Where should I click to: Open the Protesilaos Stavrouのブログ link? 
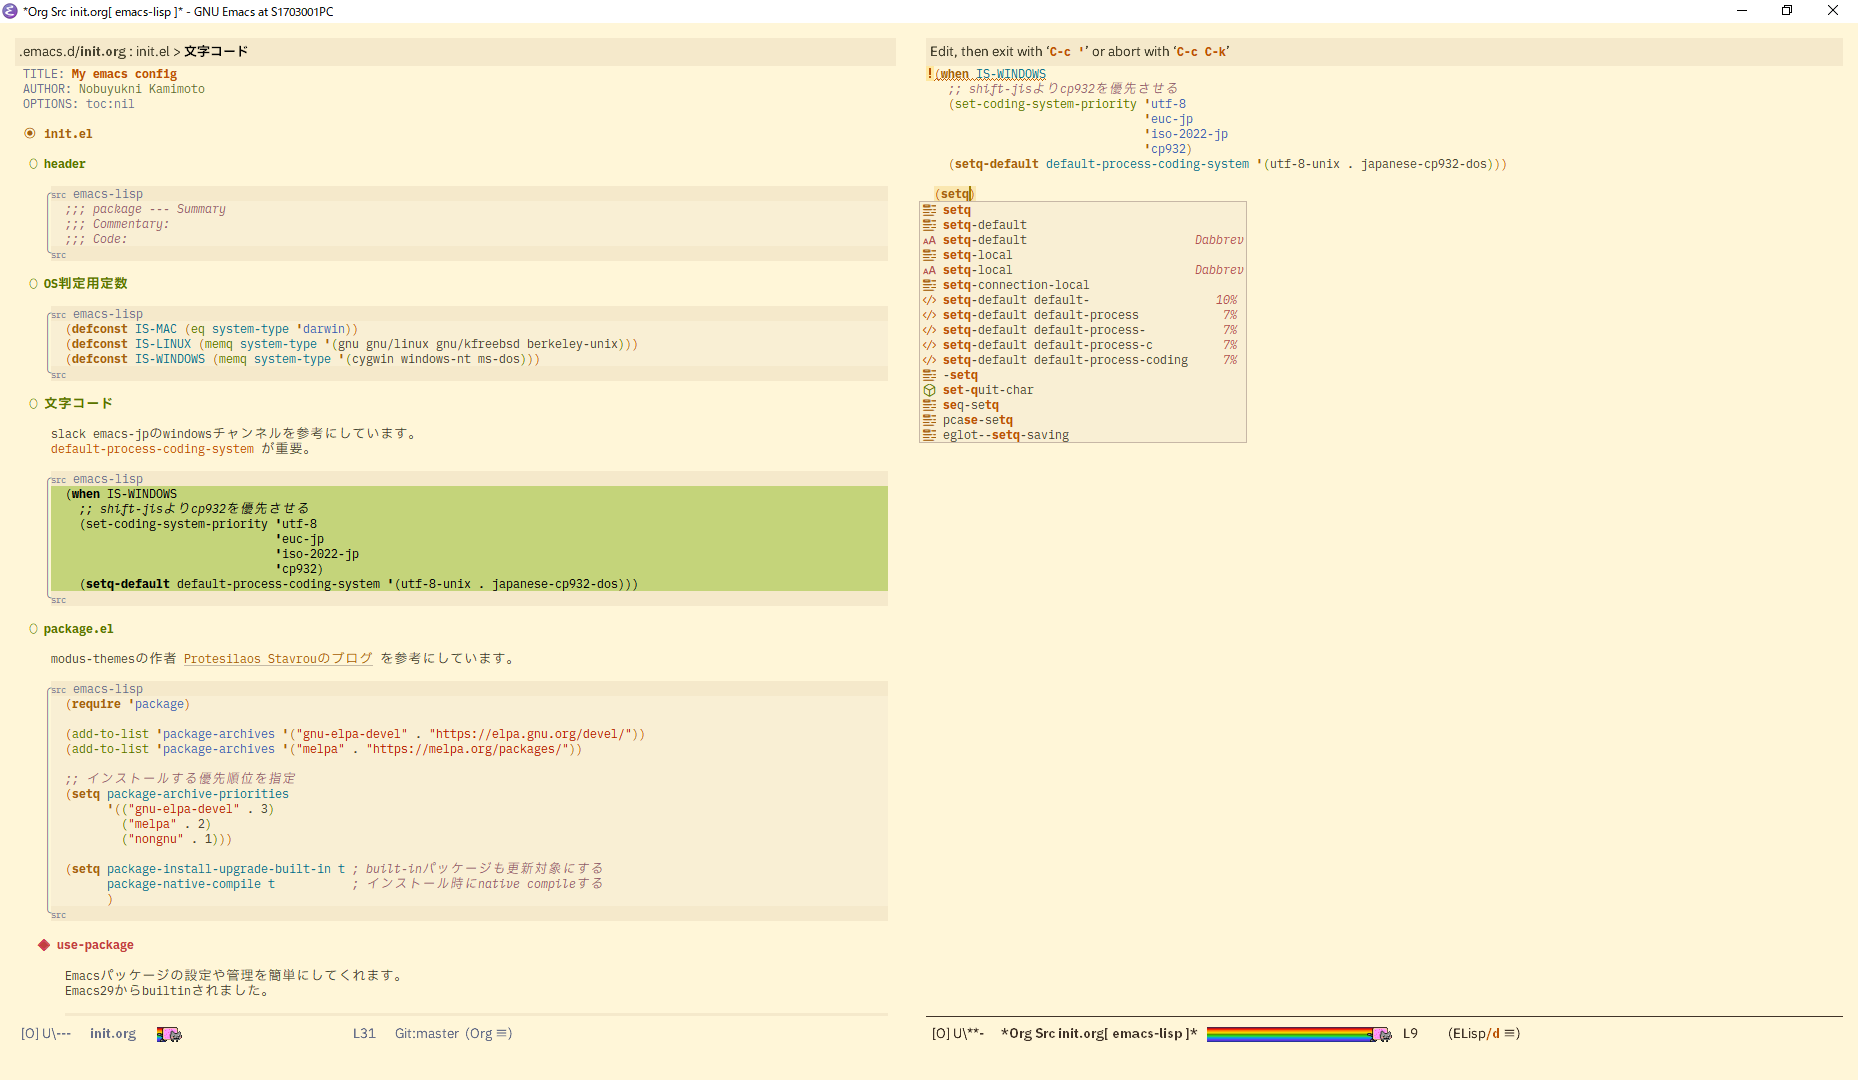click(x=278, y=658)
